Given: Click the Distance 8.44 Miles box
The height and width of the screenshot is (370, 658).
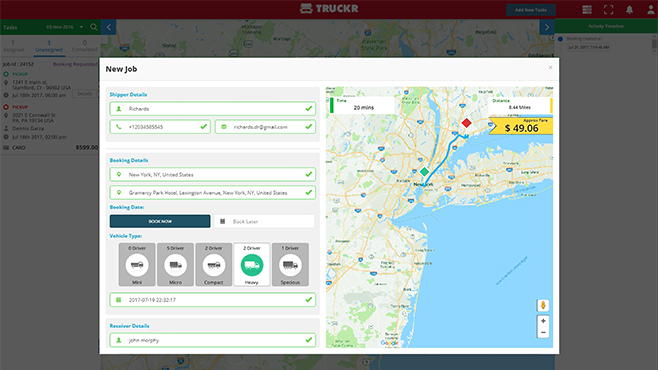Looking at the screenshot, I should pyautogui.click(x=520, y=105).
